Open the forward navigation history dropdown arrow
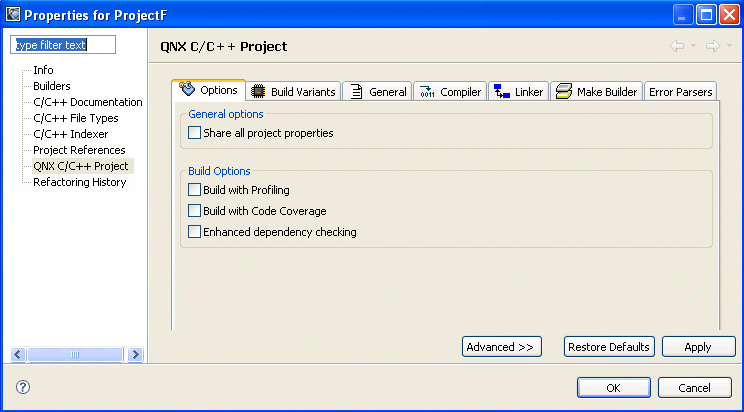This screenshot has height=412, width=744. click(x=727, y=46)
